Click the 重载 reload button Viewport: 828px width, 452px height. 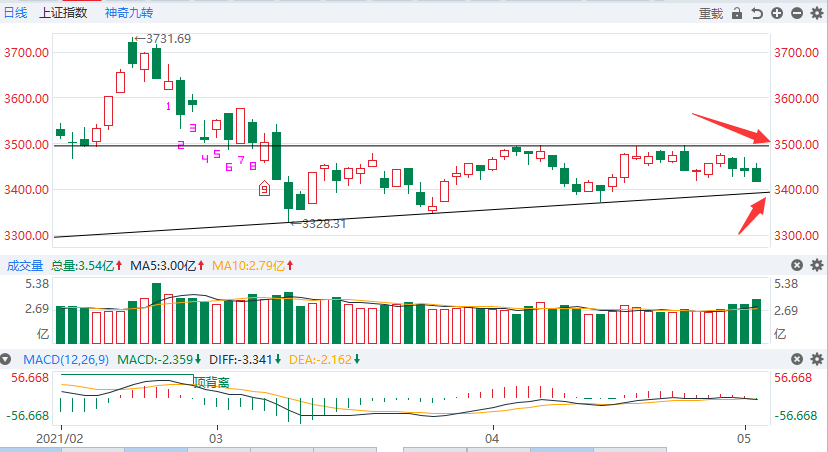click(x=710, y=13)
